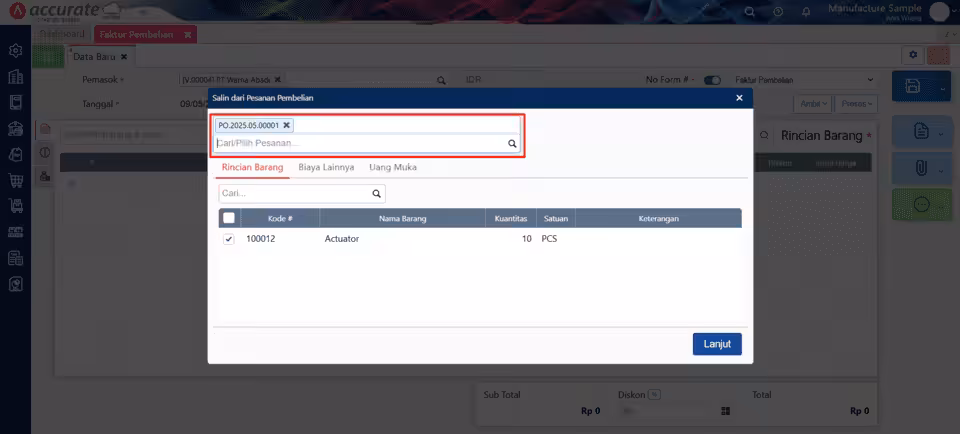Open the last report icon in sidebar
Image resolution: width=960 pixels, height=434 pixels.
[x=15, y=284]
